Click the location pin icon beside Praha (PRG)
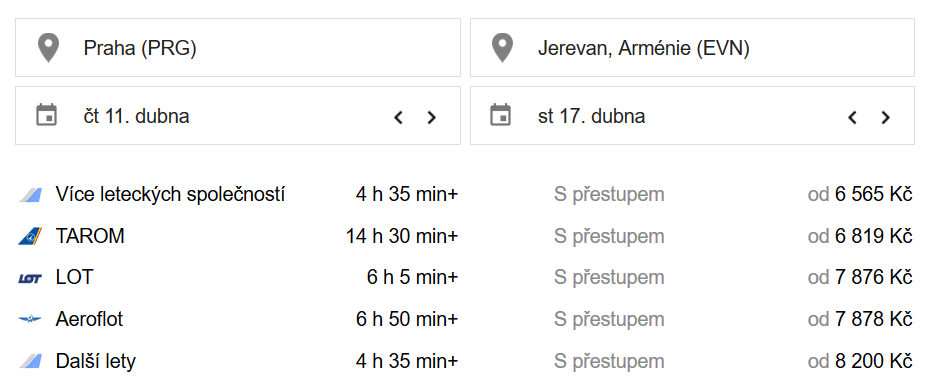The width and height of the screenshot is (928, 392). 48,48
